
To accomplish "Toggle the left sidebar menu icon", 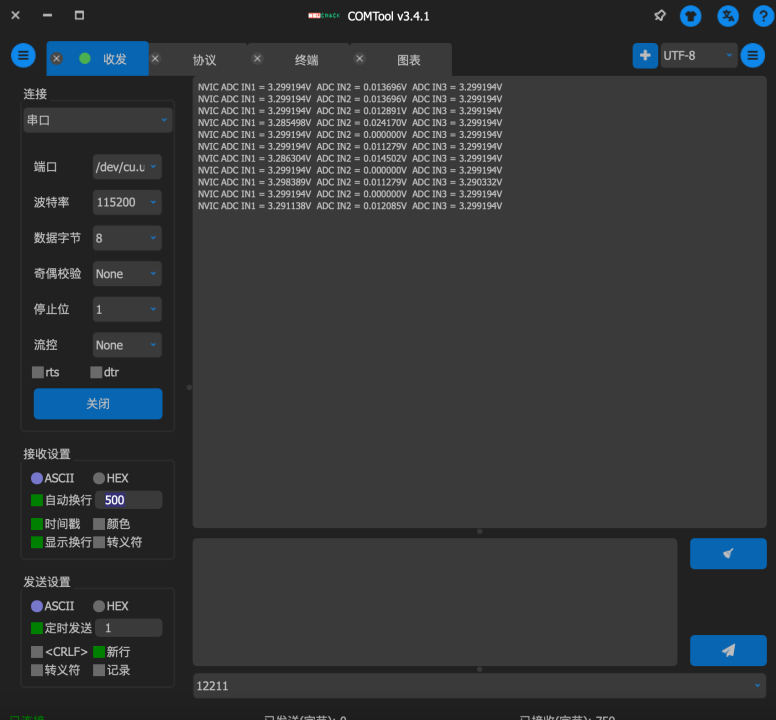I will 23,56.
